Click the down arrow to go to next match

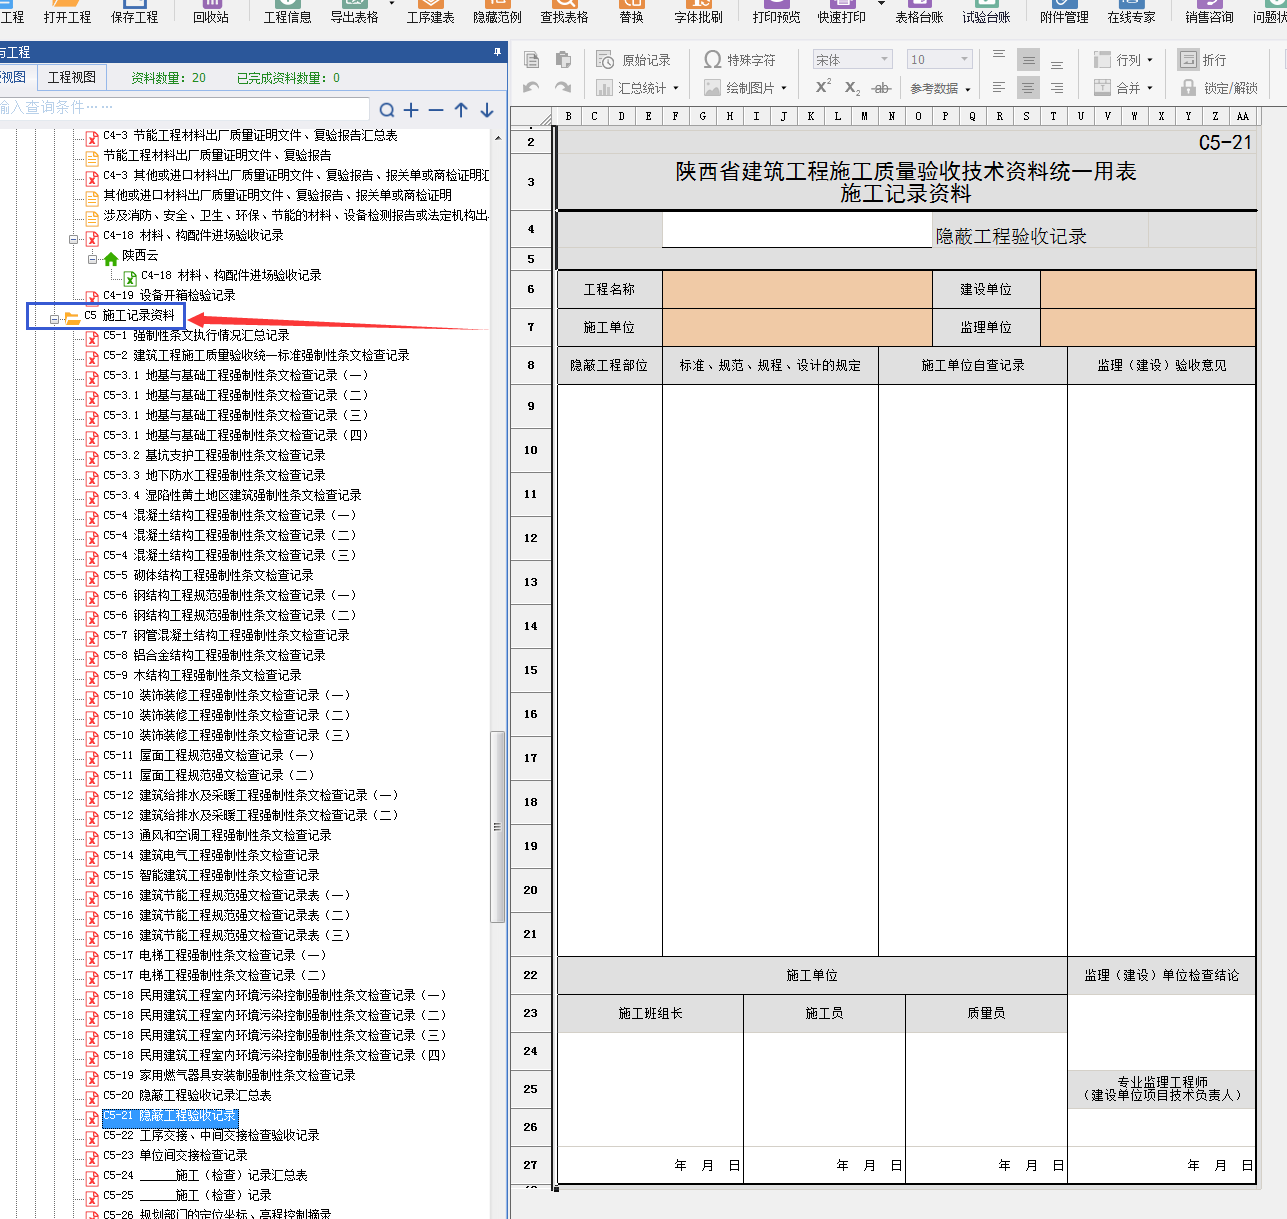pyautogui.click(x=487, y=109)
